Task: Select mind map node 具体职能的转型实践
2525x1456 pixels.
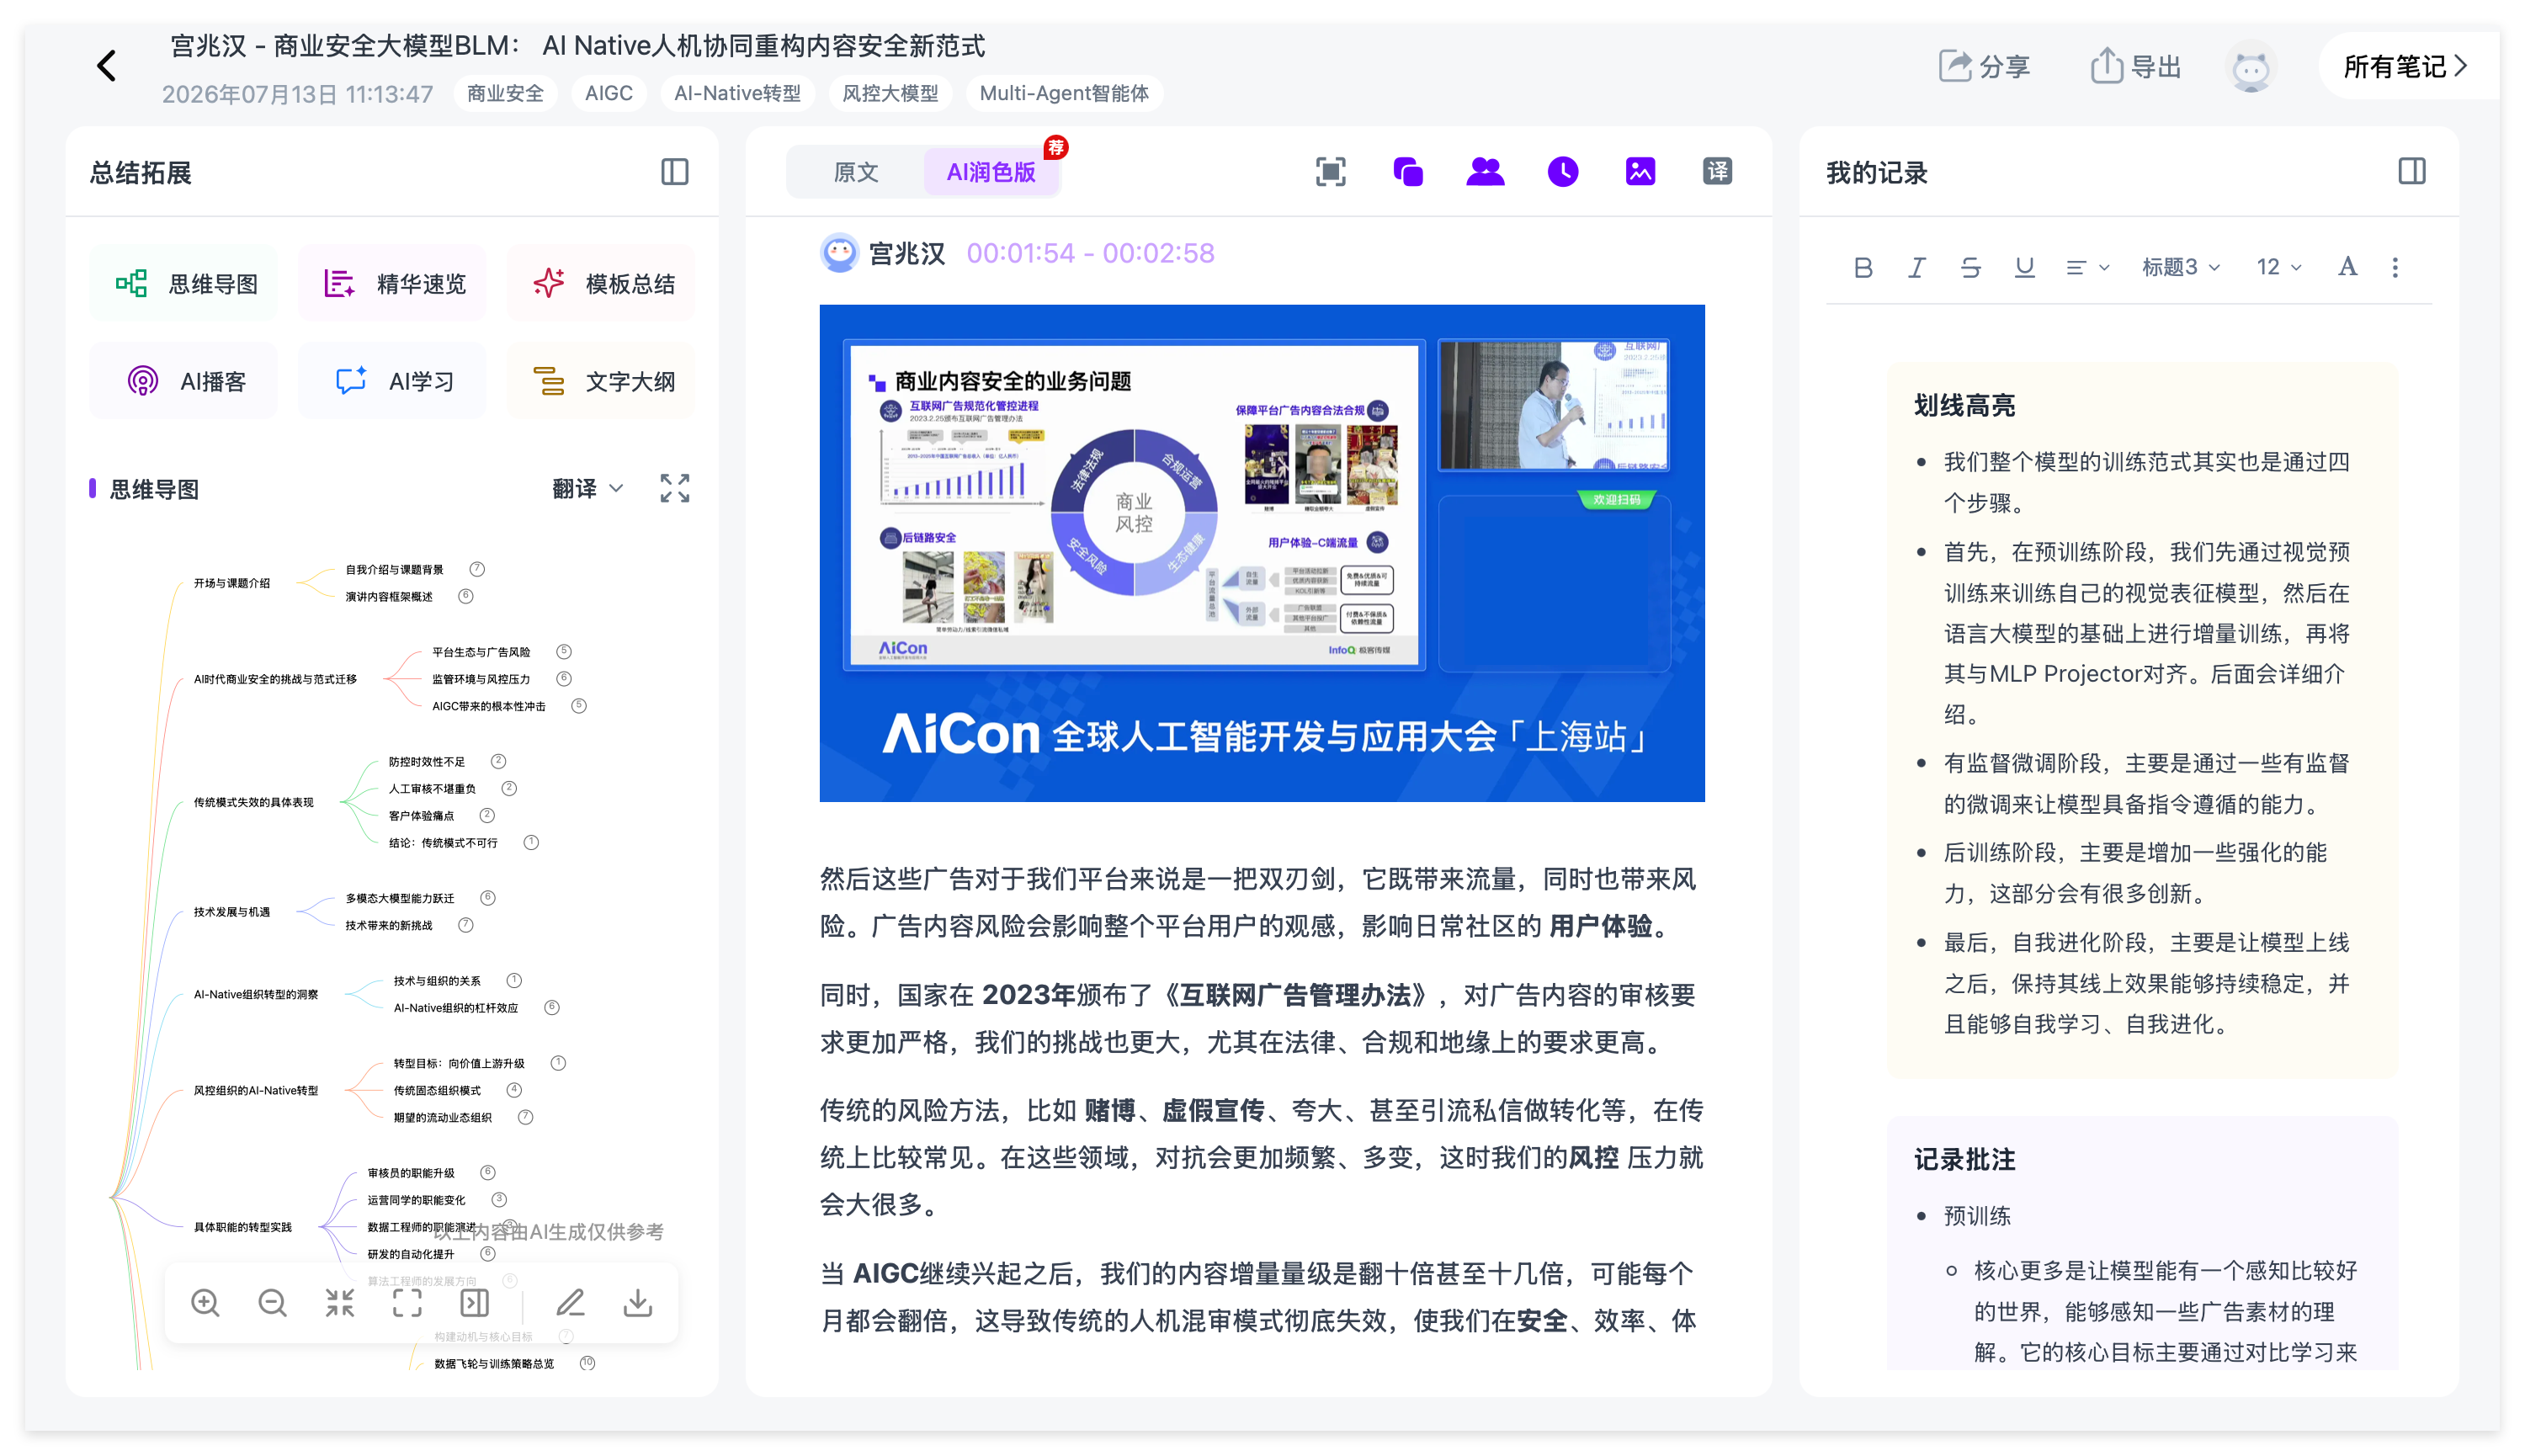Action: (x=243, y=1227)
